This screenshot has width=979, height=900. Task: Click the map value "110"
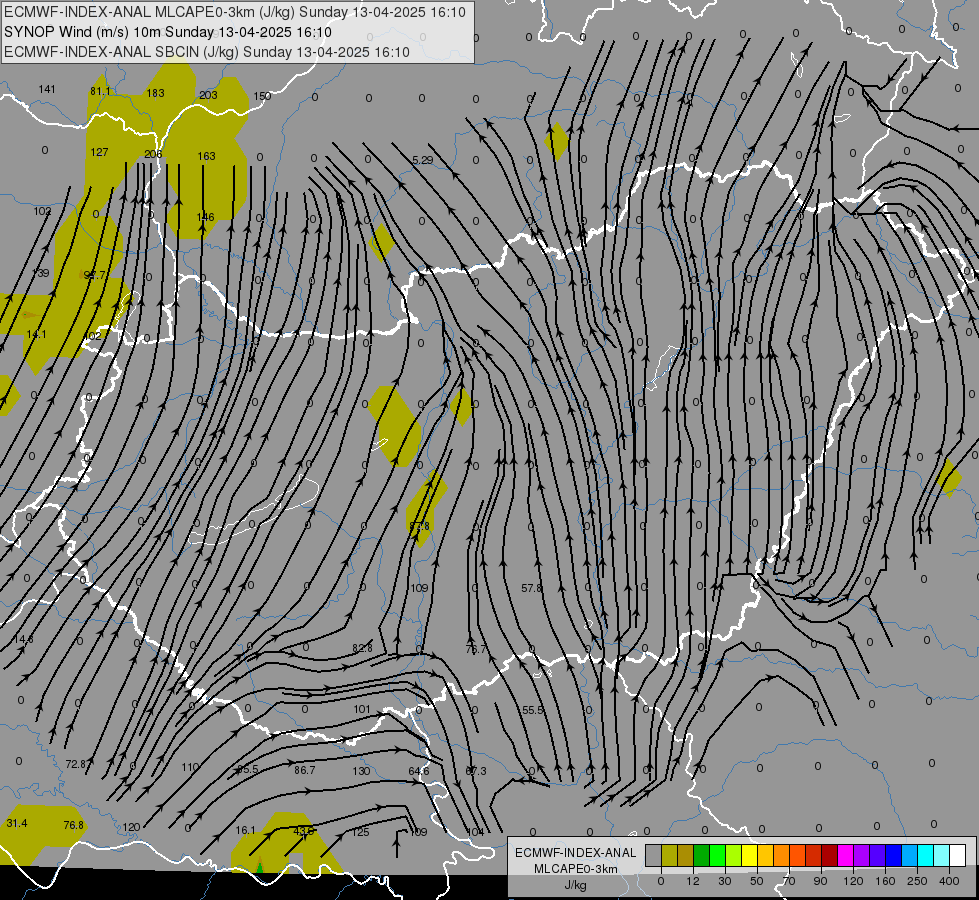tap(190, 768)
